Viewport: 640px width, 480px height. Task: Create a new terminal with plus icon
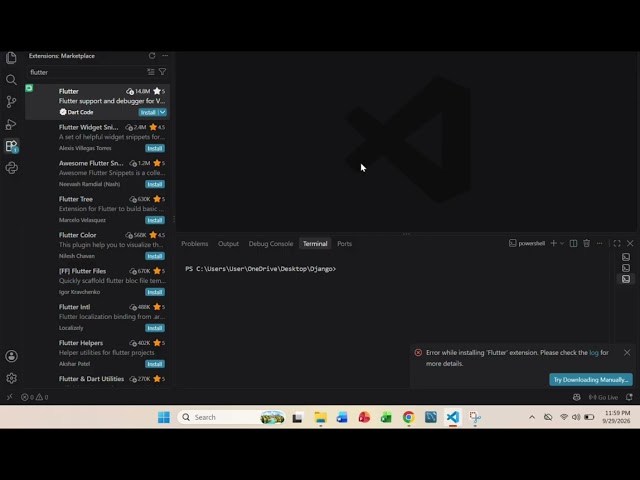[553, 243]
